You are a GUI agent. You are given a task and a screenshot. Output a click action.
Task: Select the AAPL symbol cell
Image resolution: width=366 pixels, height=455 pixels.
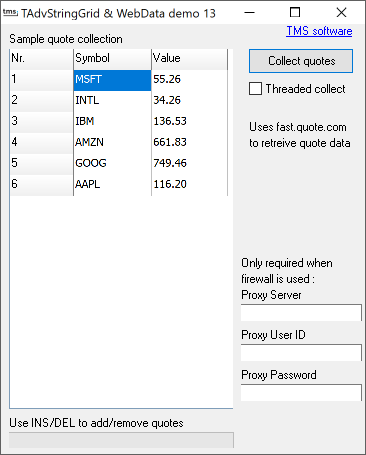112,185
